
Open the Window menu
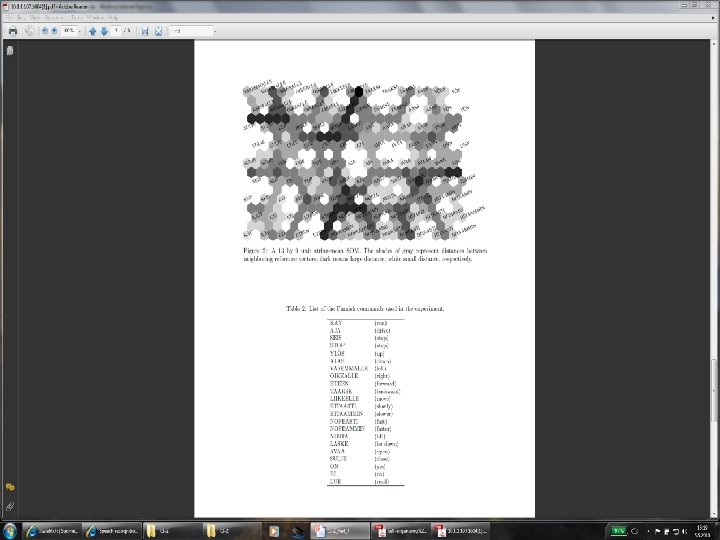(96, 17)
